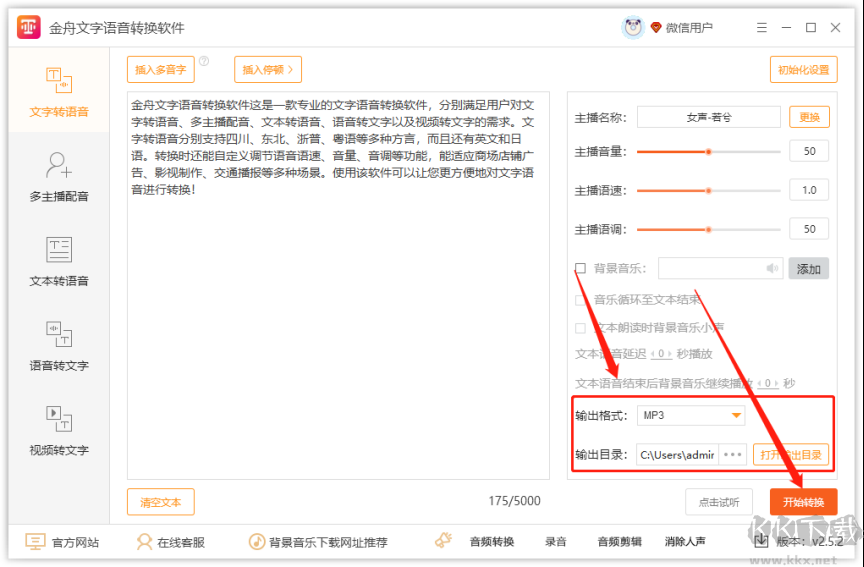Click the 初始化设置 button

tap(803, 69)
